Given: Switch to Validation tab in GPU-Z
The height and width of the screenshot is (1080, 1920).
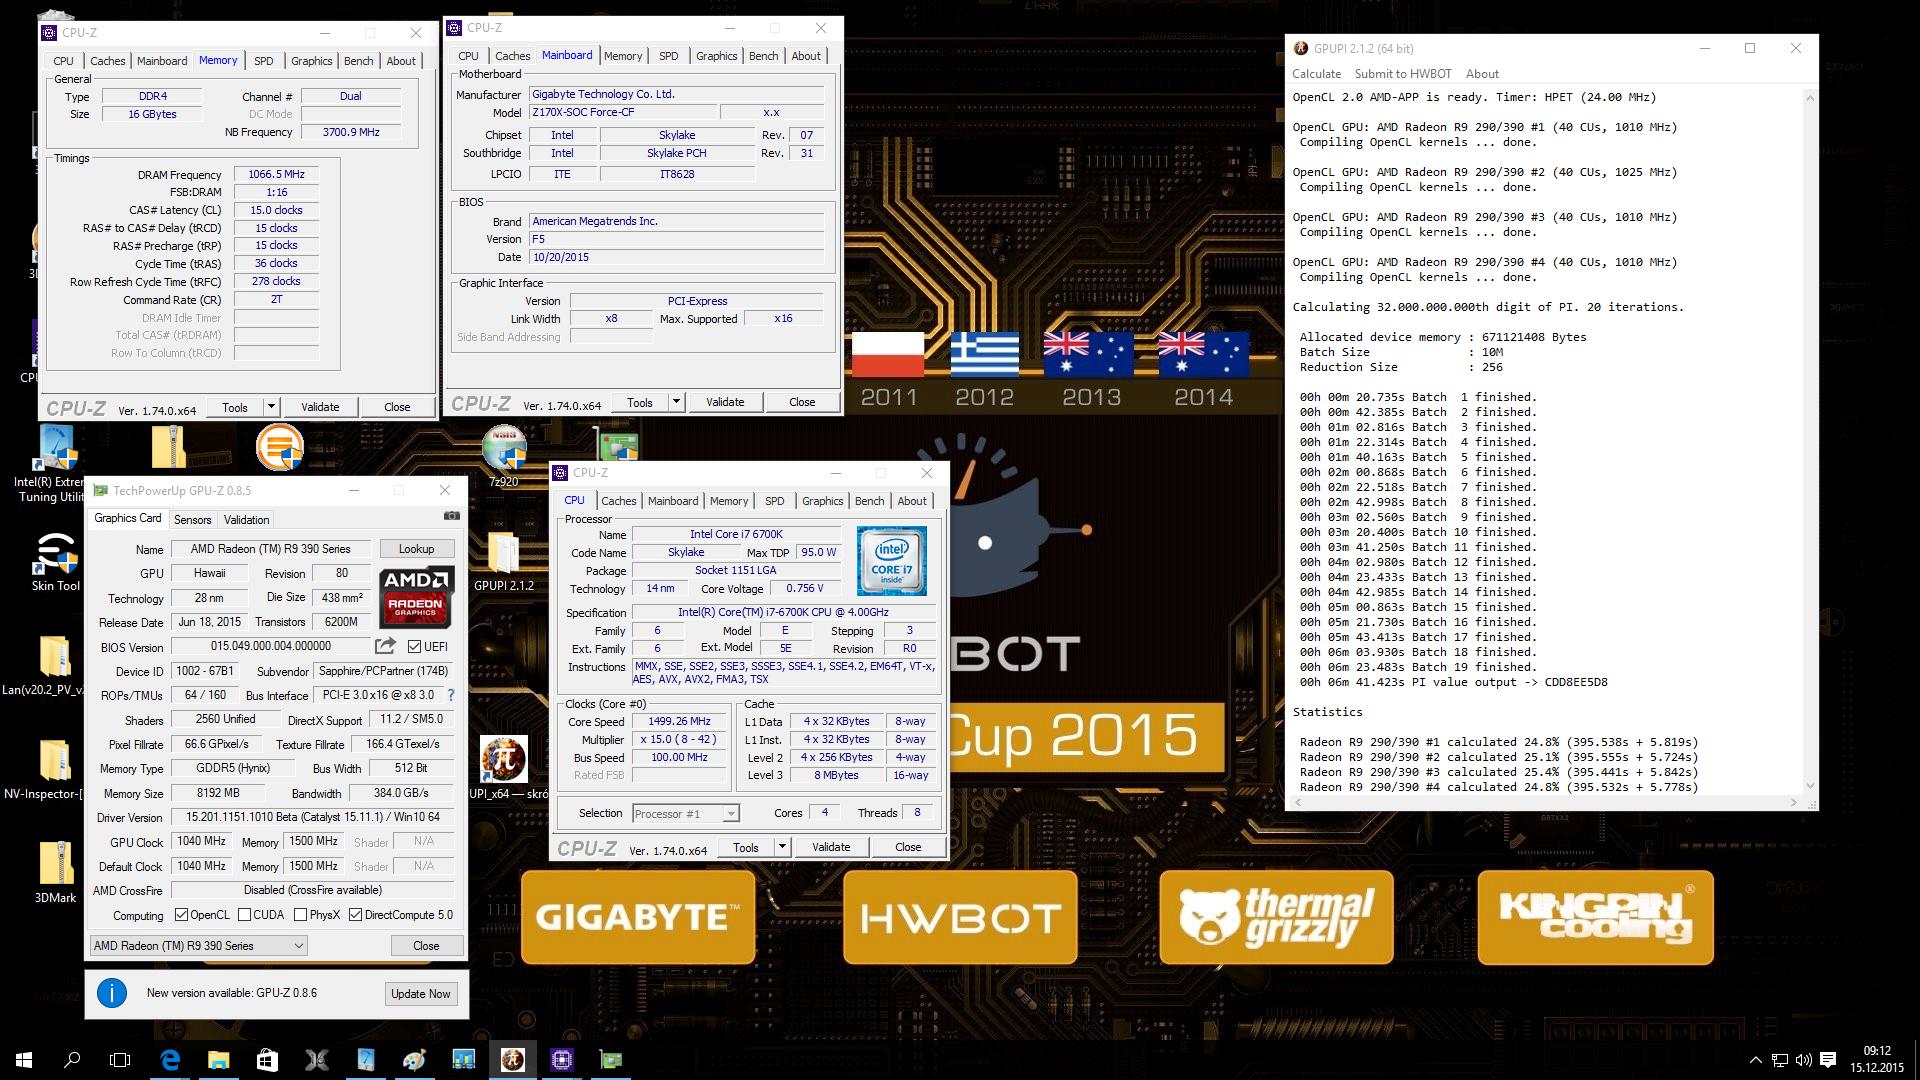Looking at the screenshot, I should tap(246, 520).
